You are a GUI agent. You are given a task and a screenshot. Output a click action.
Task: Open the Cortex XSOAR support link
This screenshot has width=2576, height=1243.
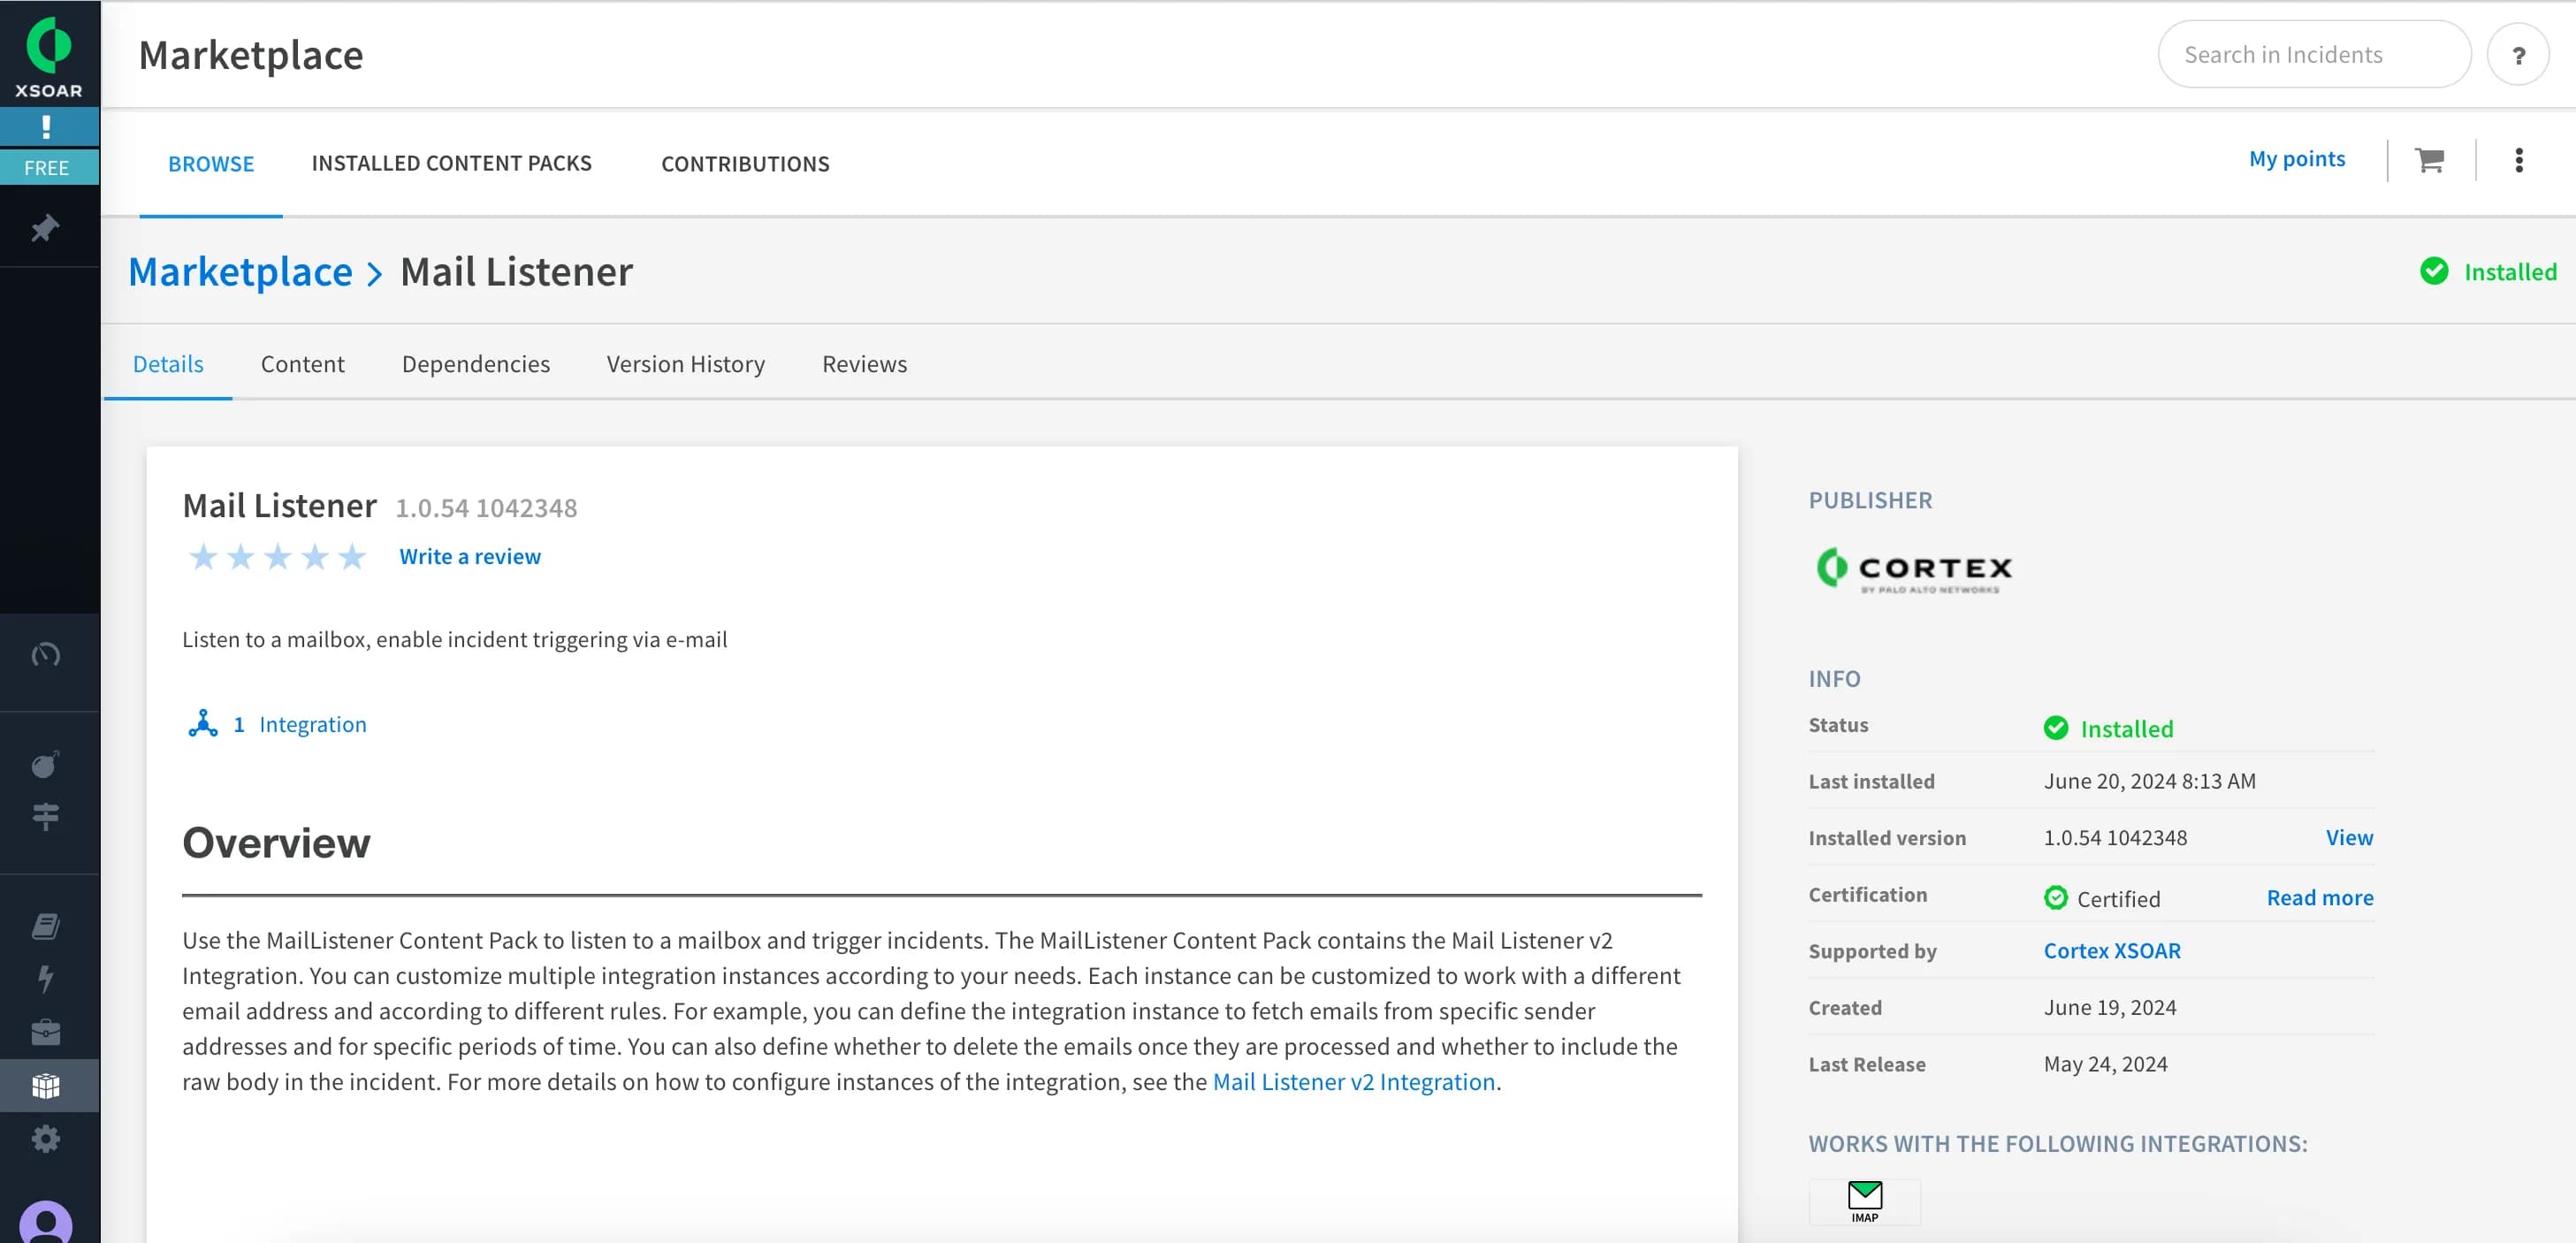coord(2112,951)
